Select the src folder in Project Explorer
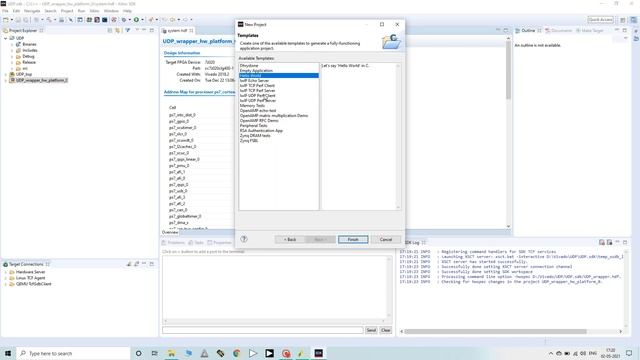Image resolution: width=640 pixels, height=360 pixels. 24,69
